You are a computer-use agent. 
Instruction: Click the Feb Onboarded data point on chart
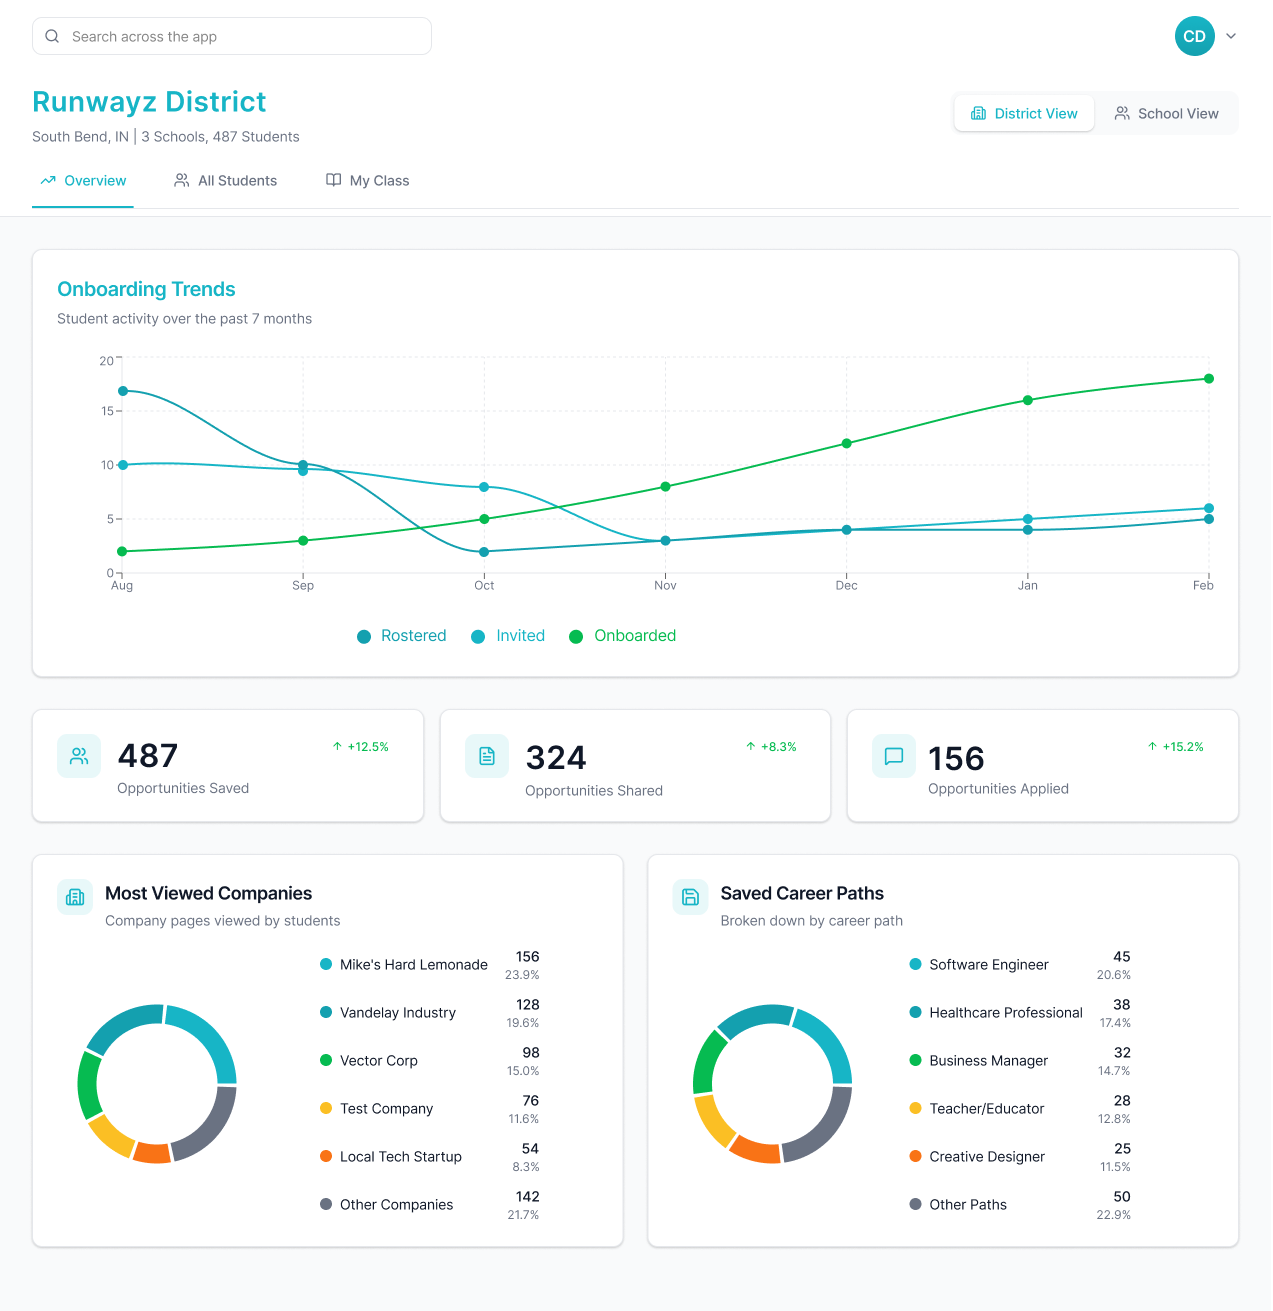tap(1209, 379)
